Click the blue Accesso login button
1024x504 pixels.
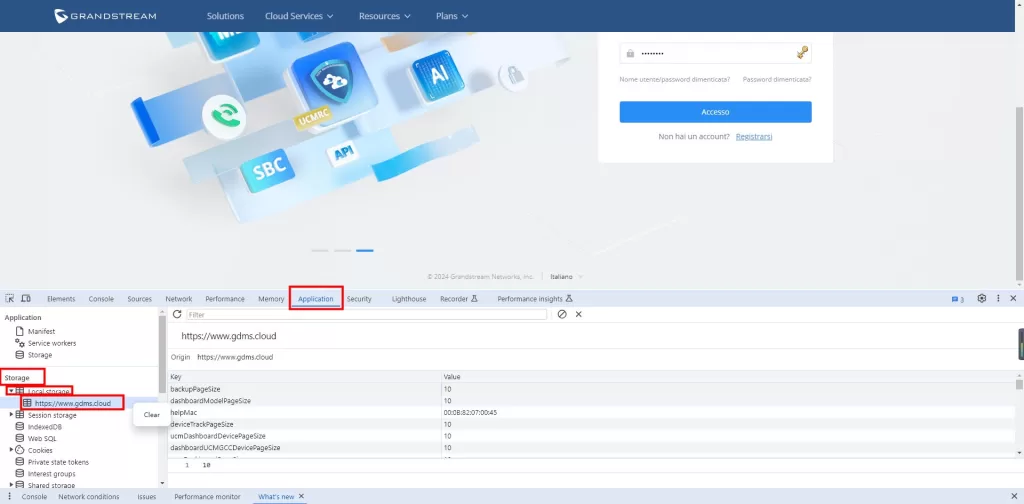(715, 112)
